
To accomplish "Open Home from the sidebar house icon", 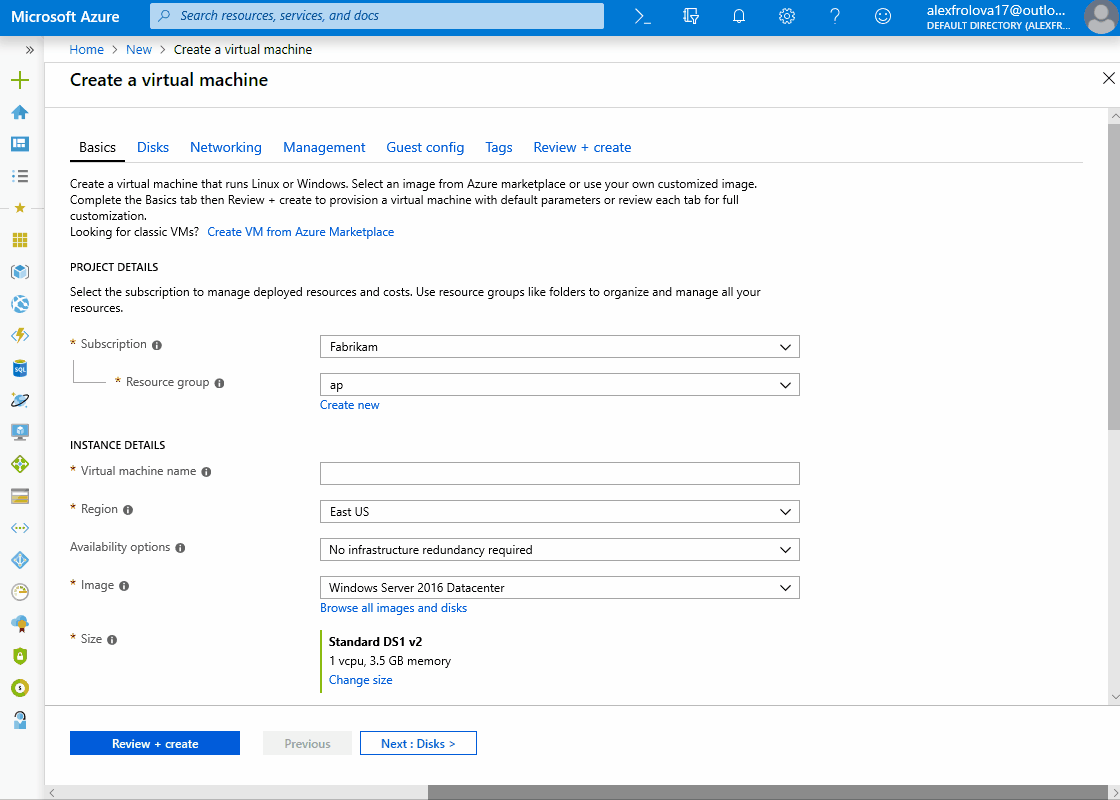I will [20, 112].
